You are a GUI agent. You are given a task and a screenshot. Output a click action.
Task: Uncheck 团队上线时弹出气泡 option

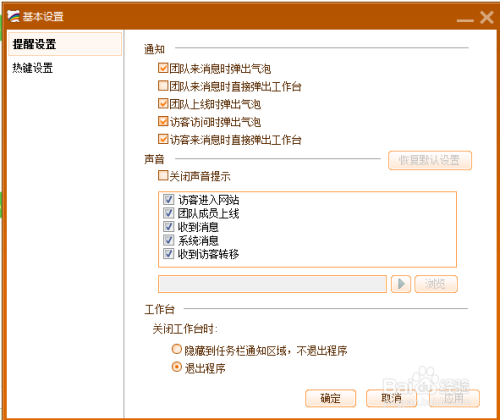click(x=163, y=104)
